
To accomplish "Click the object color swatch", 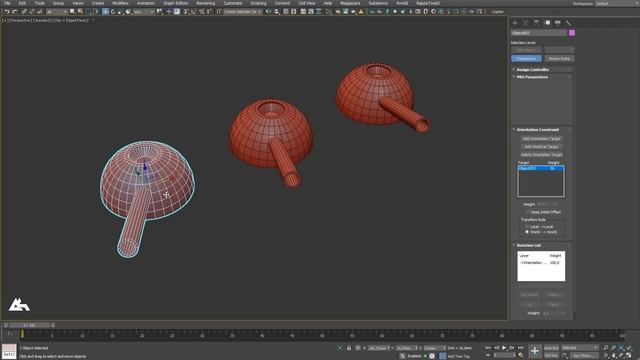I will (572, 33).
